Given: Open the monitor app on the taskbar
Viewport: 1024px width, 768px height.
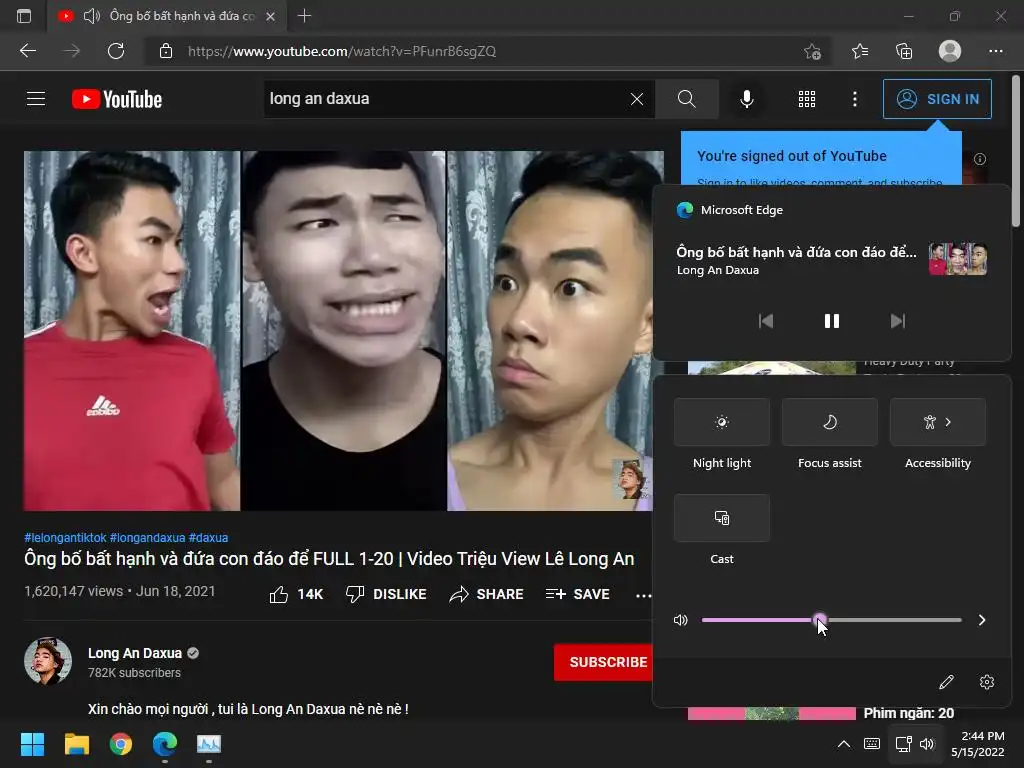Looking at the screenshot, I should 209,744.
